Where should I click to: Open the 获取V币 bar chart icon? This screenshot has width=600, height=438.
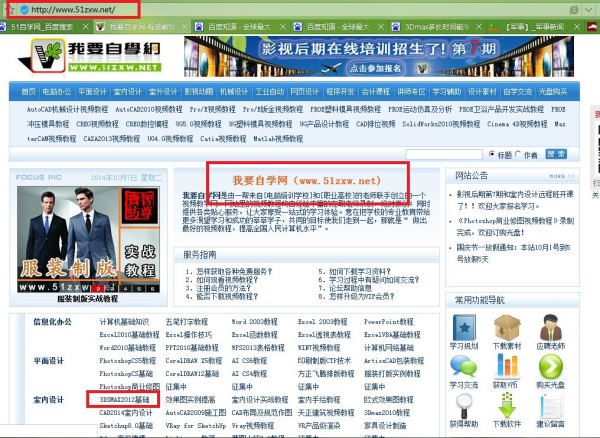point(507,366)
